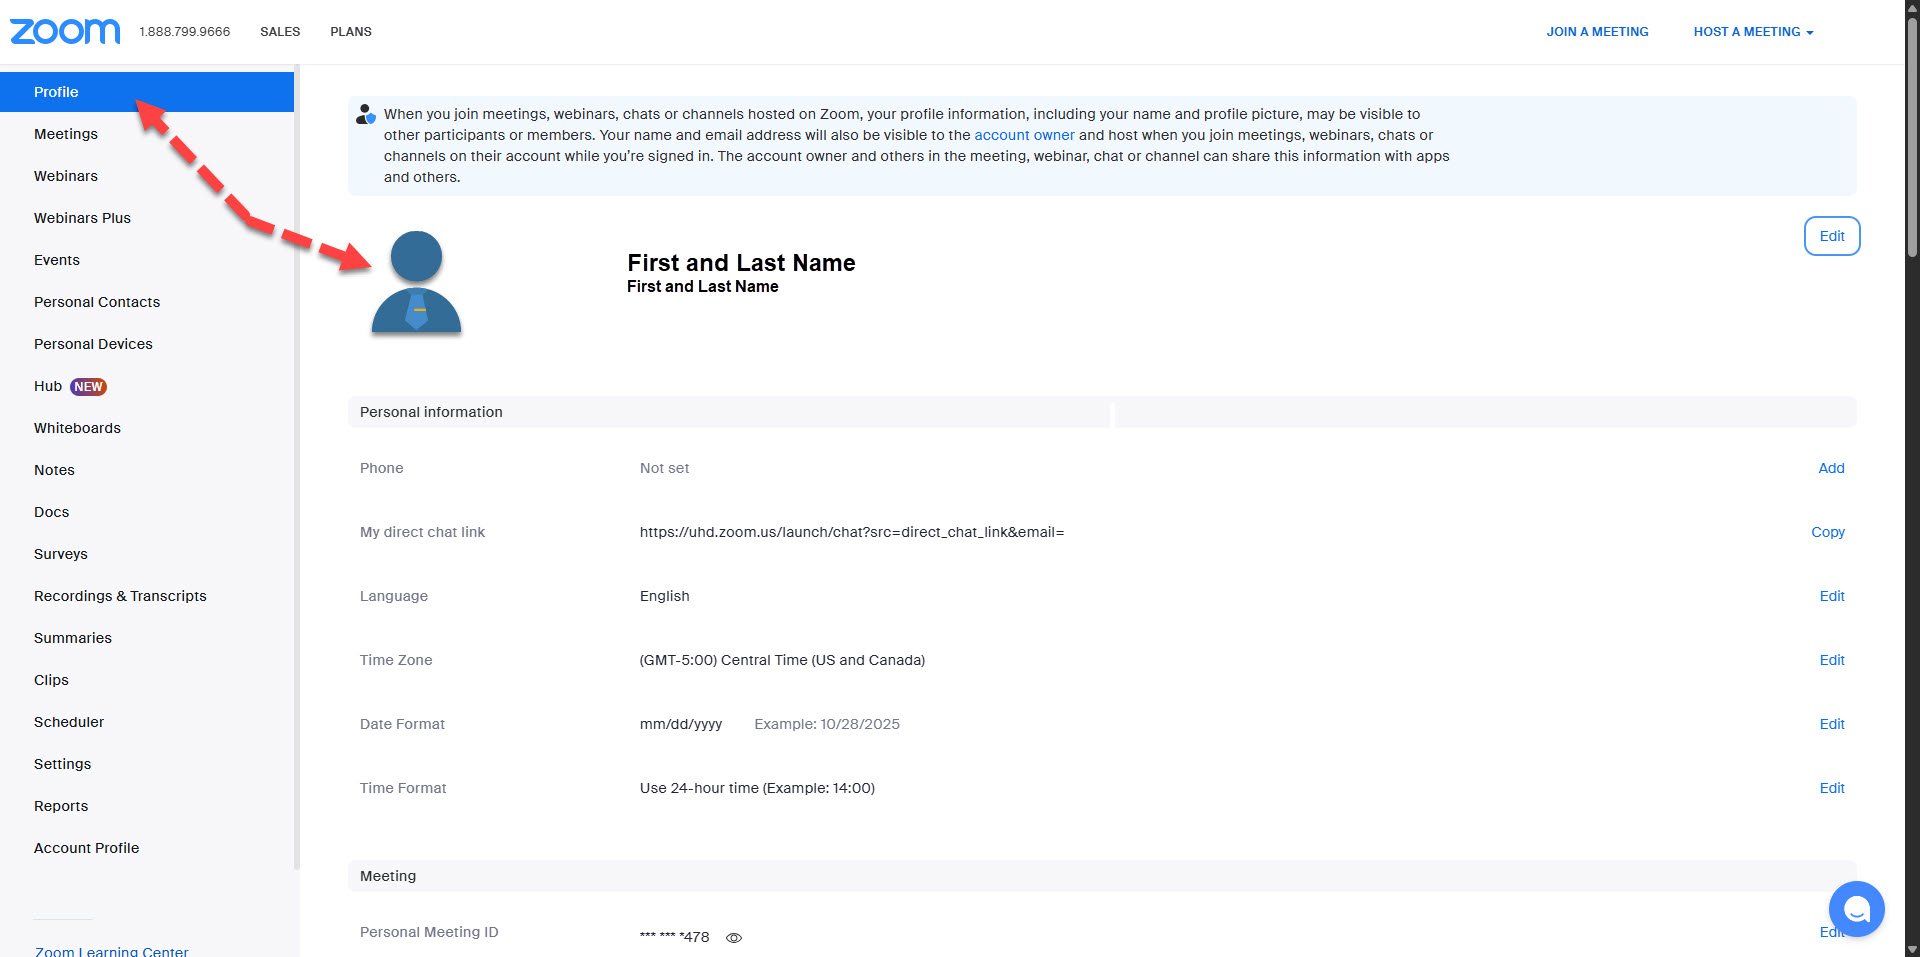The width and height of the screenshot is (1920, 957).
Task: Go to Recordings & Transcripts
Action: 120,596
